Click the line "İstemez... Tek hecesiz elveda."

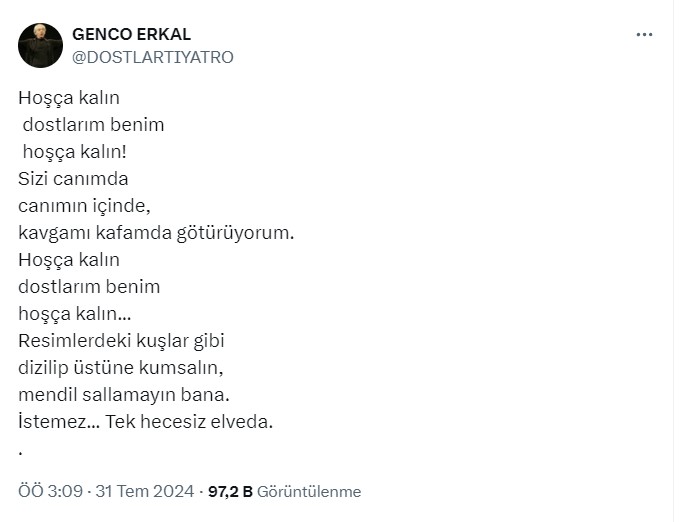point(145,422)
